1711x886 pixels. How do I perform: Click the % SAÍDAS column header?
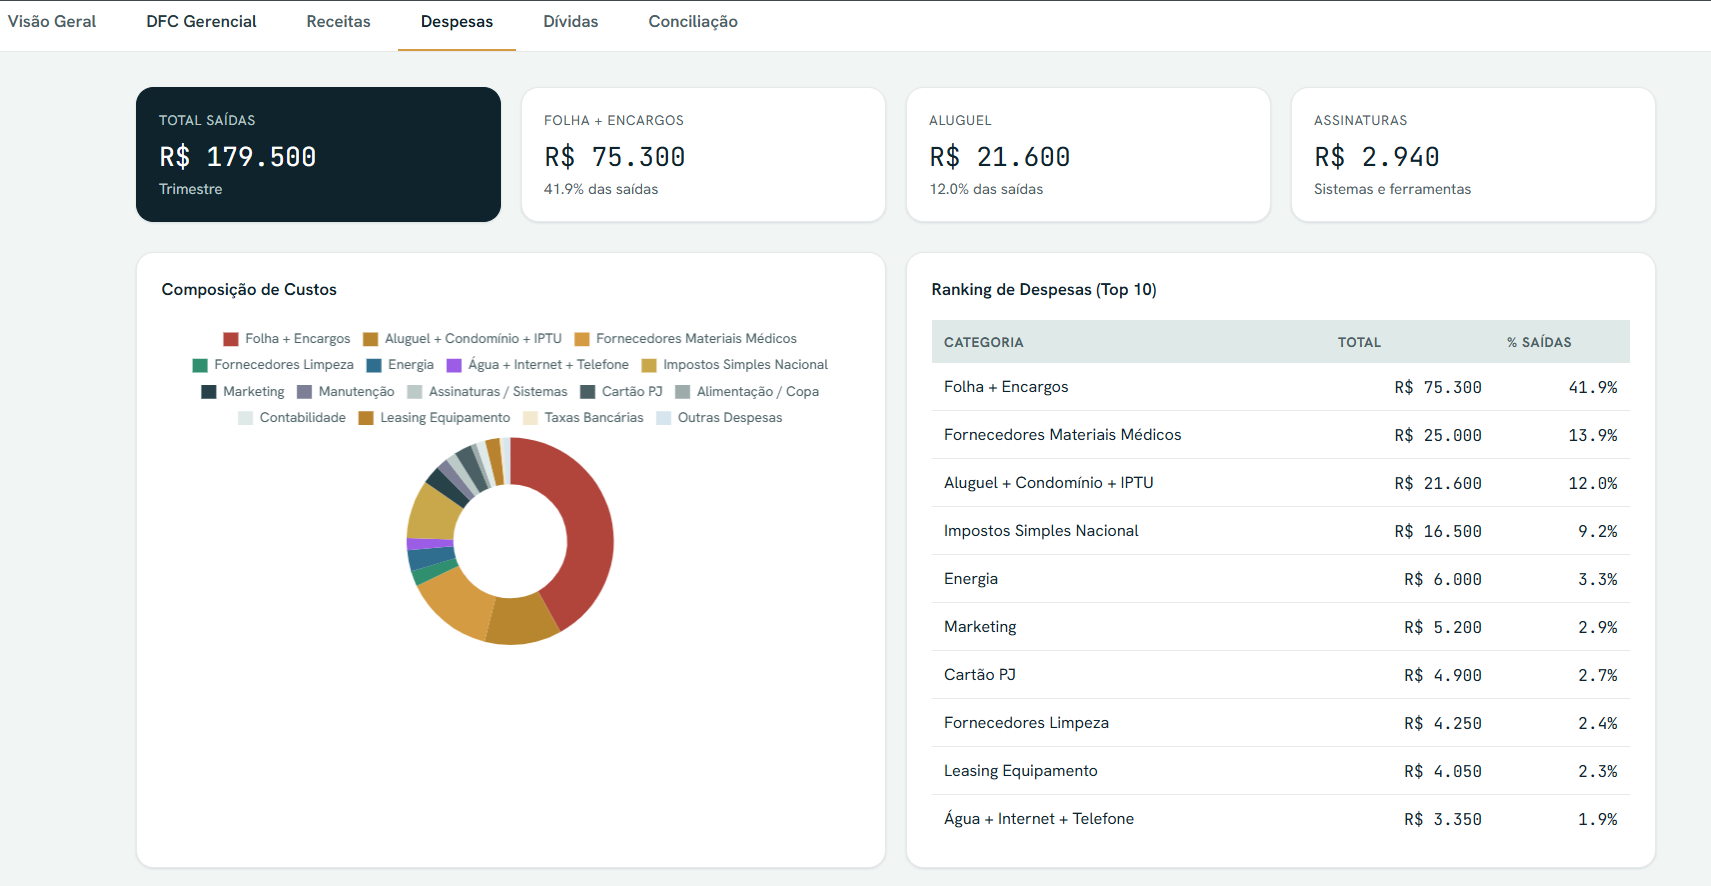[1539, 342]
